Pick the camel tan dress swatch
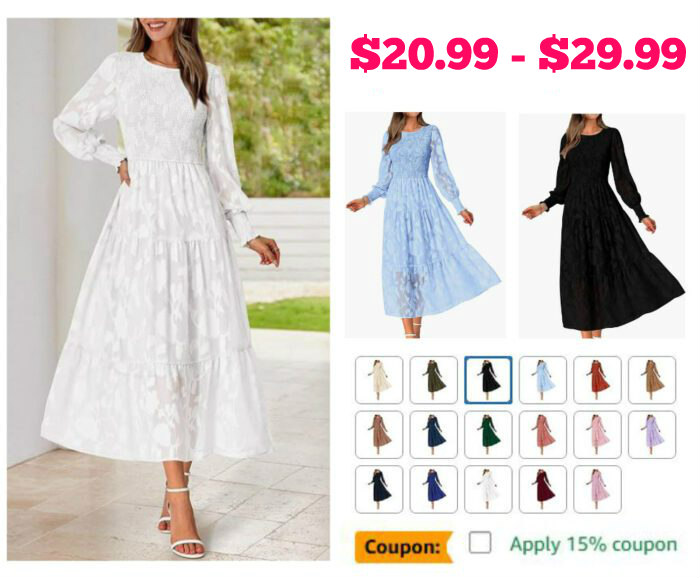Screen dimensions: 700x578 (x=652, y=380)
